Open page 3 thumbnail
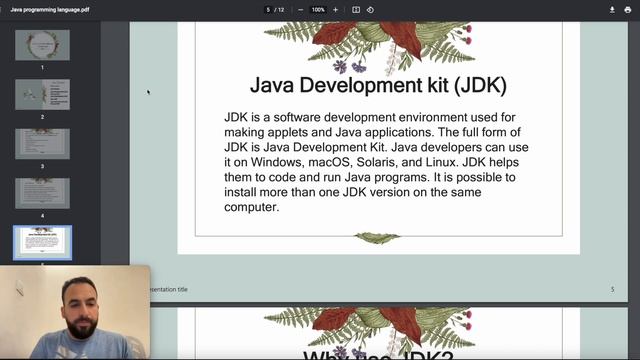The height and width of the screenshot is (360, 640). 42,144
